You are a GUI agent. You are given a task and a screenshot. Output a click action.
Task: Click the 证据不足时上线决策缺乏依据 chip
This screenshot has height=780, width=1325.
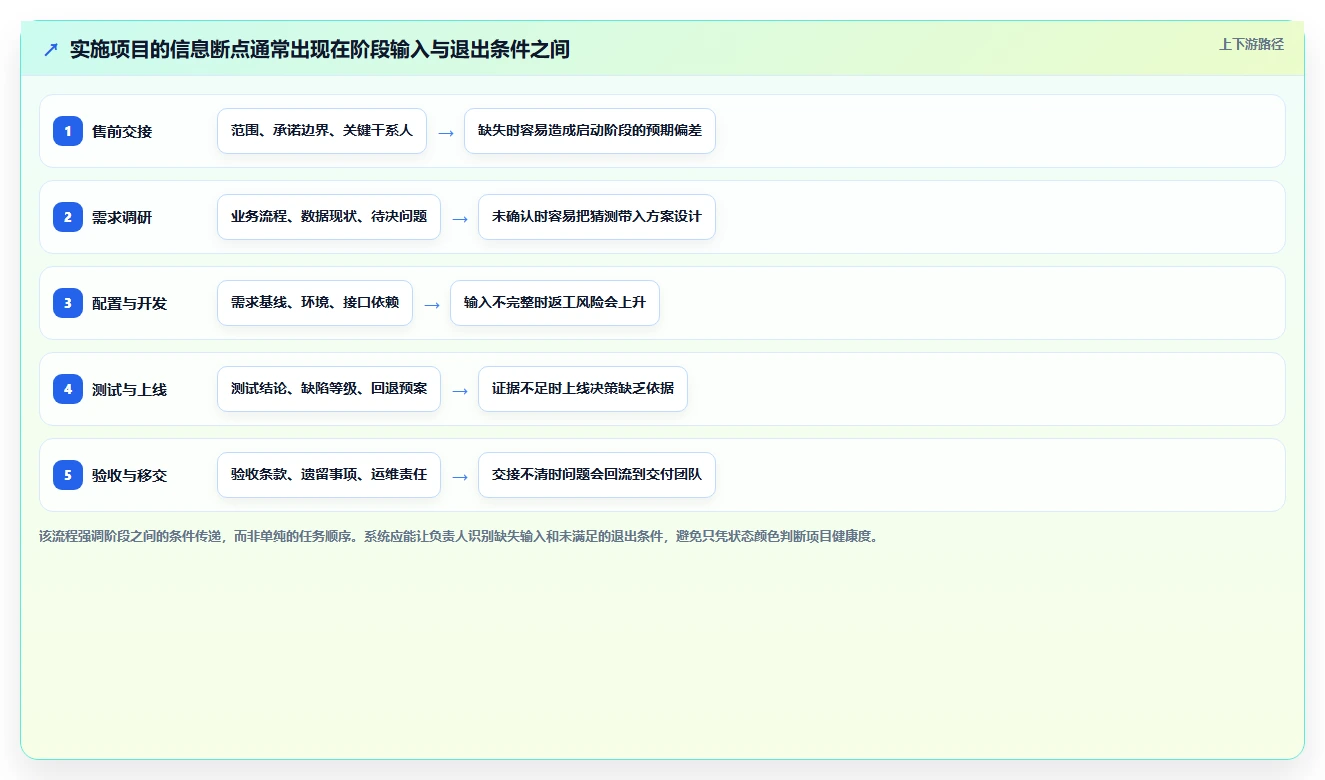583,389
